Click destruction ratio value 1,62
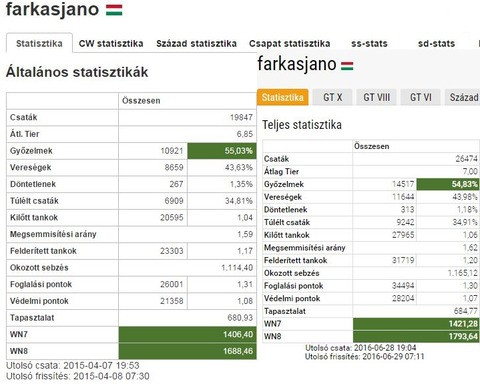Image resolution: width=480 pixels, height=384 pixels. point(470,247)
